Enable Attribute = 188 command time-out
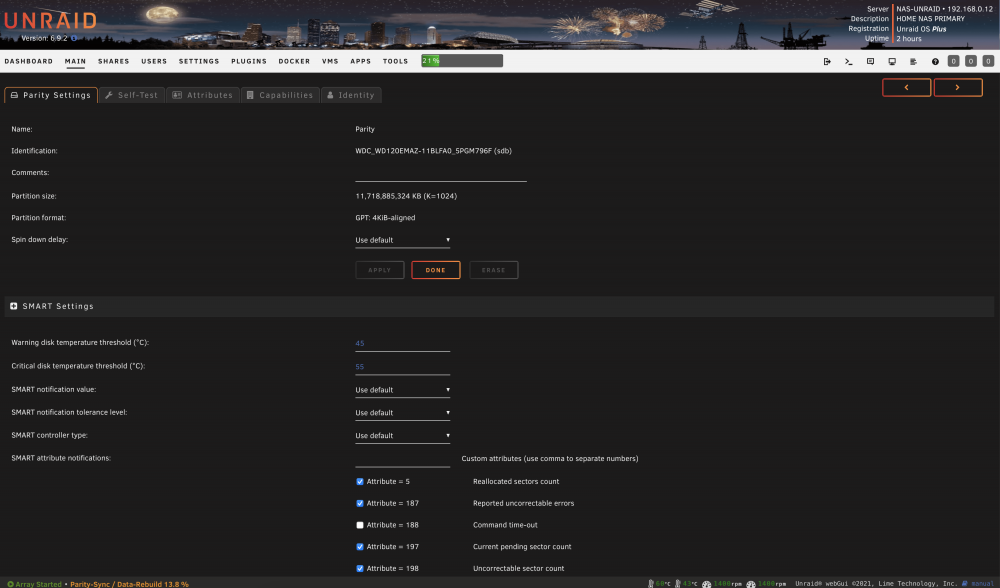Viewport: 1000px width, 588px height. [360, 525]
